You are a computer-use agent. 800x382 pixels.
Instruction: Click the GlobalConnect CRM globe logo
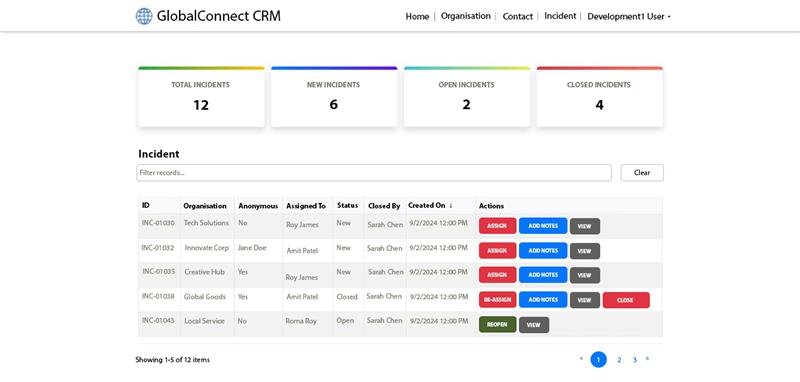144,16
